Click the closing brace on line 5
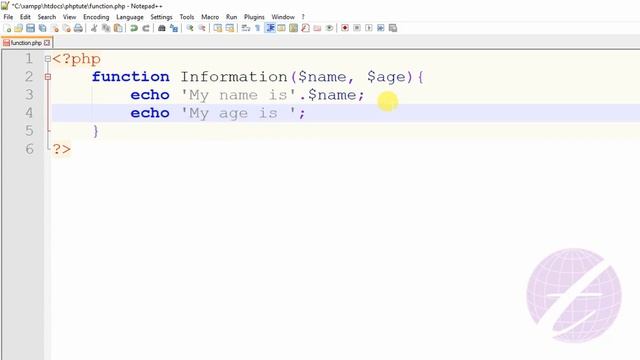This screenshot has width=640, height=360. [x=96, y=131]
